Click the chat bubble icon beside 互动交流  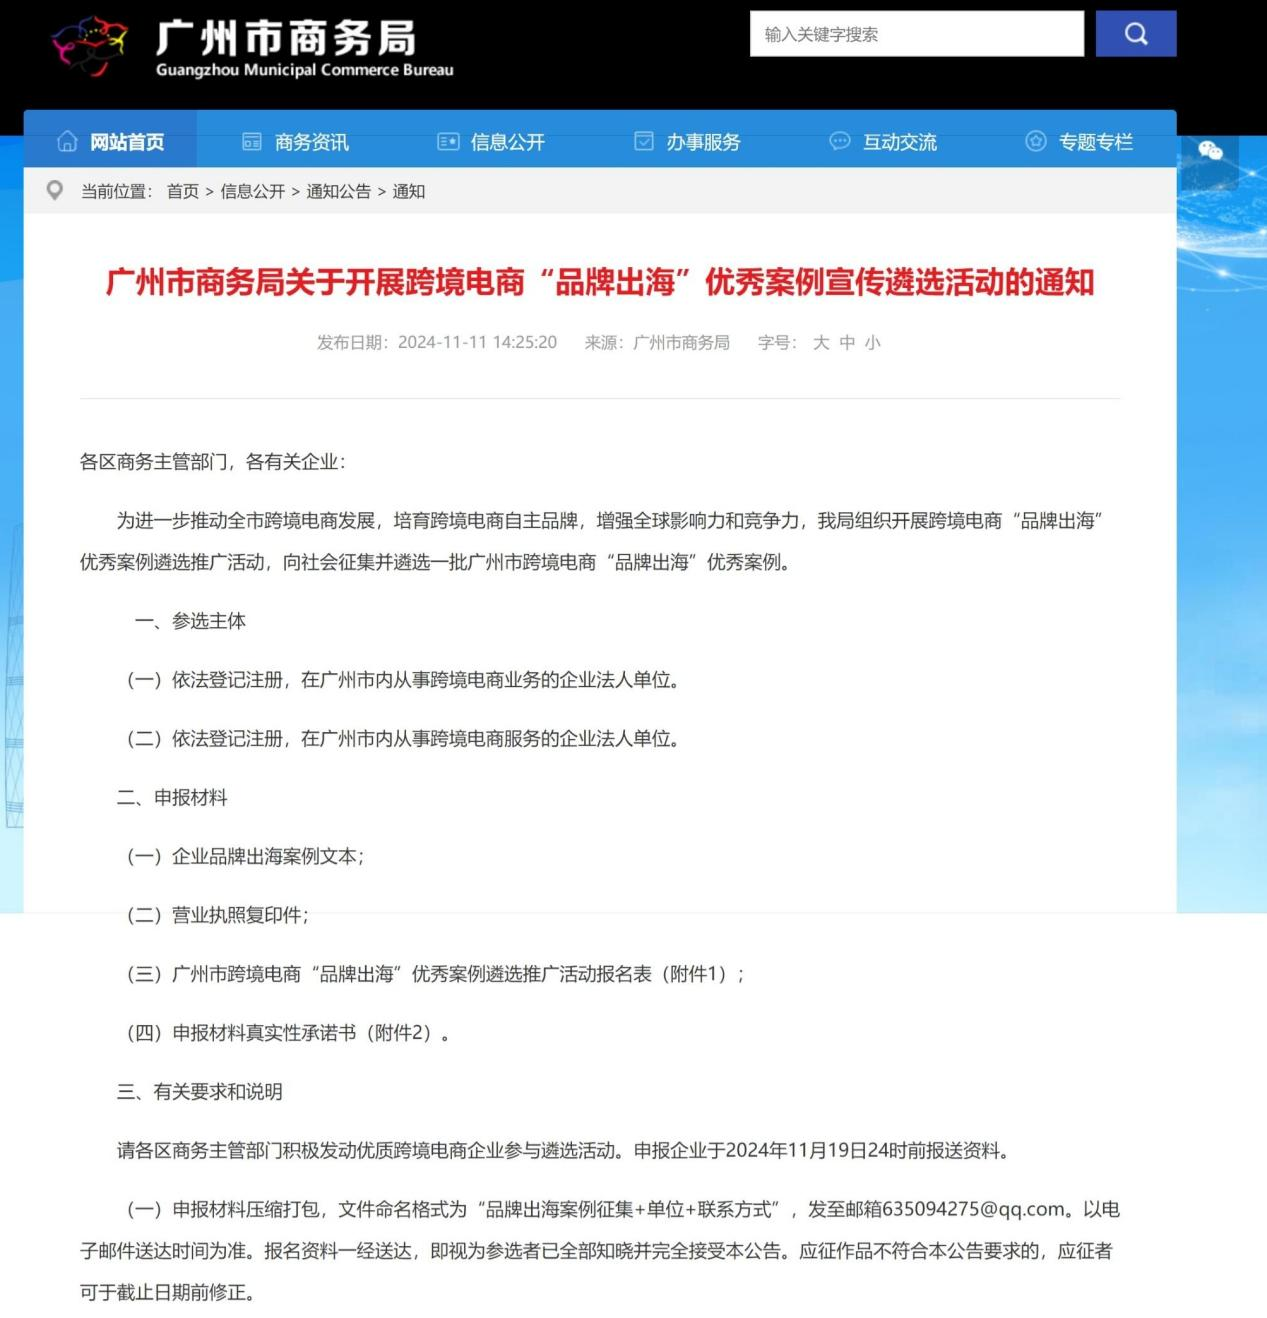[840, 141]
